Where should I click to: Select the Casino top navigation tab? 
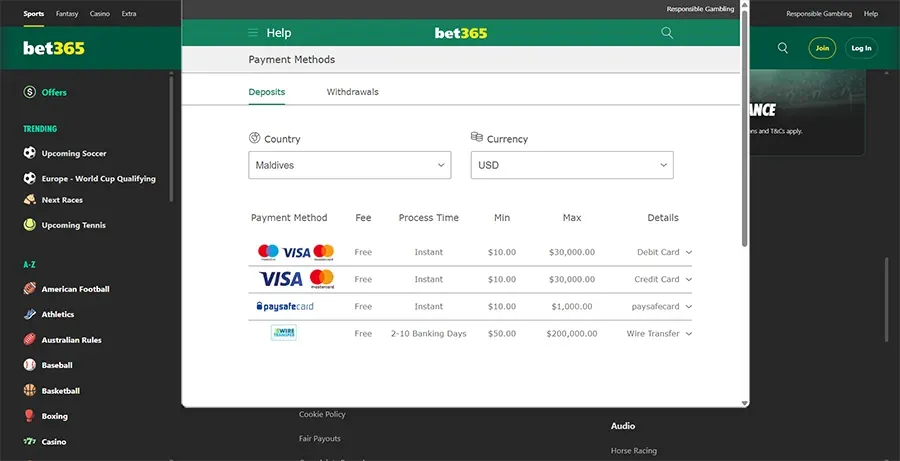pos(99,14)
